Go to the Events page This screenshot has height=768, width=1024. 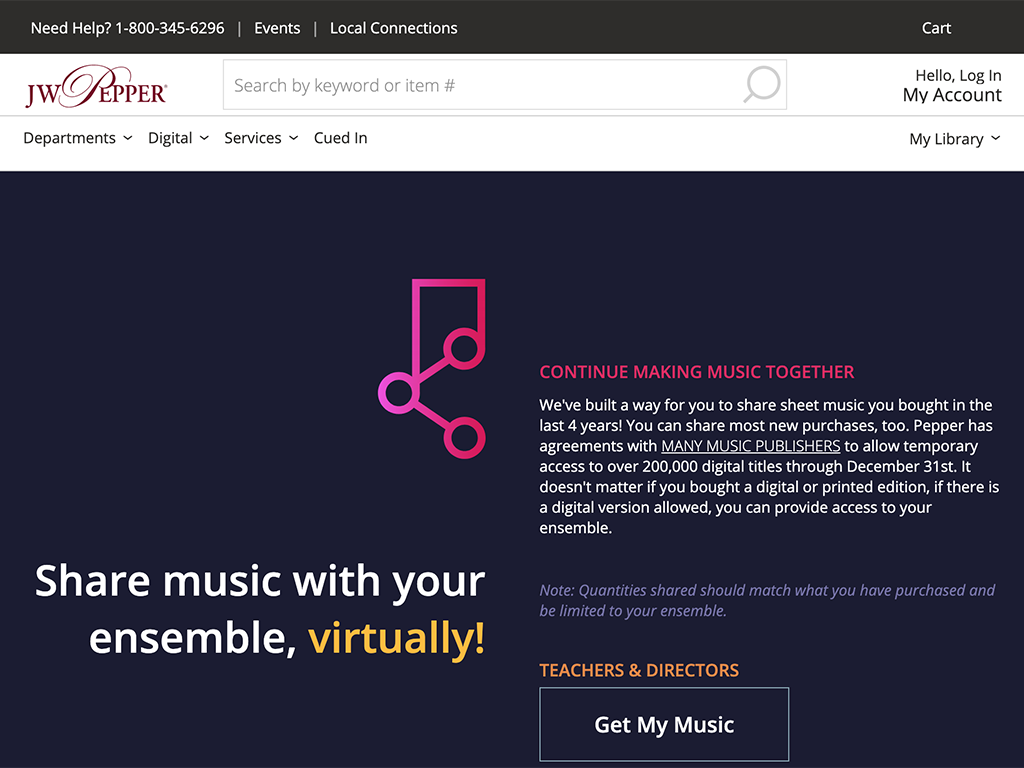[x=277, y=28]
